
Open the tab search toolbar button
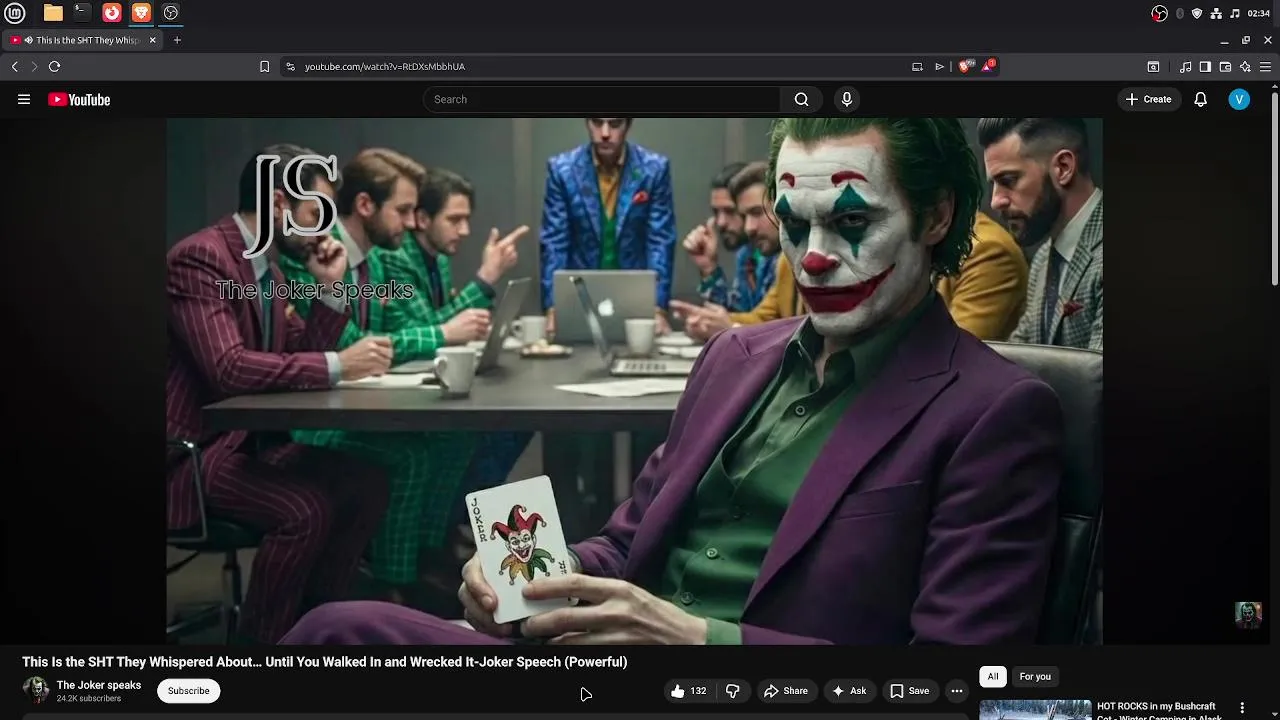1153,66
